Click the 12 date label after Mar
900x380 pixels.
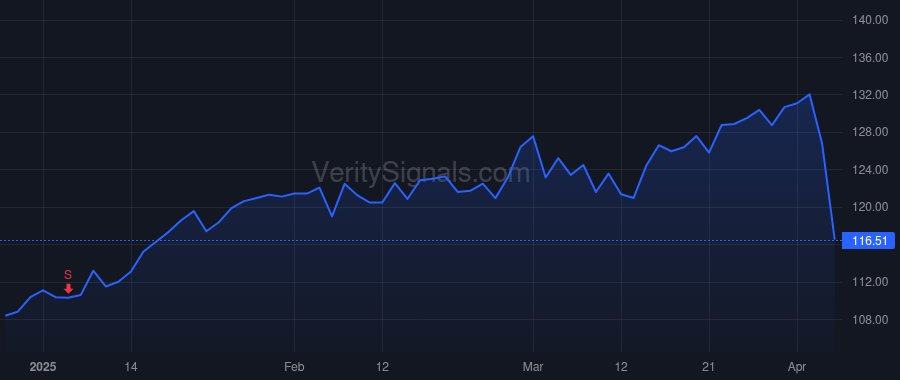coord(621,367)
